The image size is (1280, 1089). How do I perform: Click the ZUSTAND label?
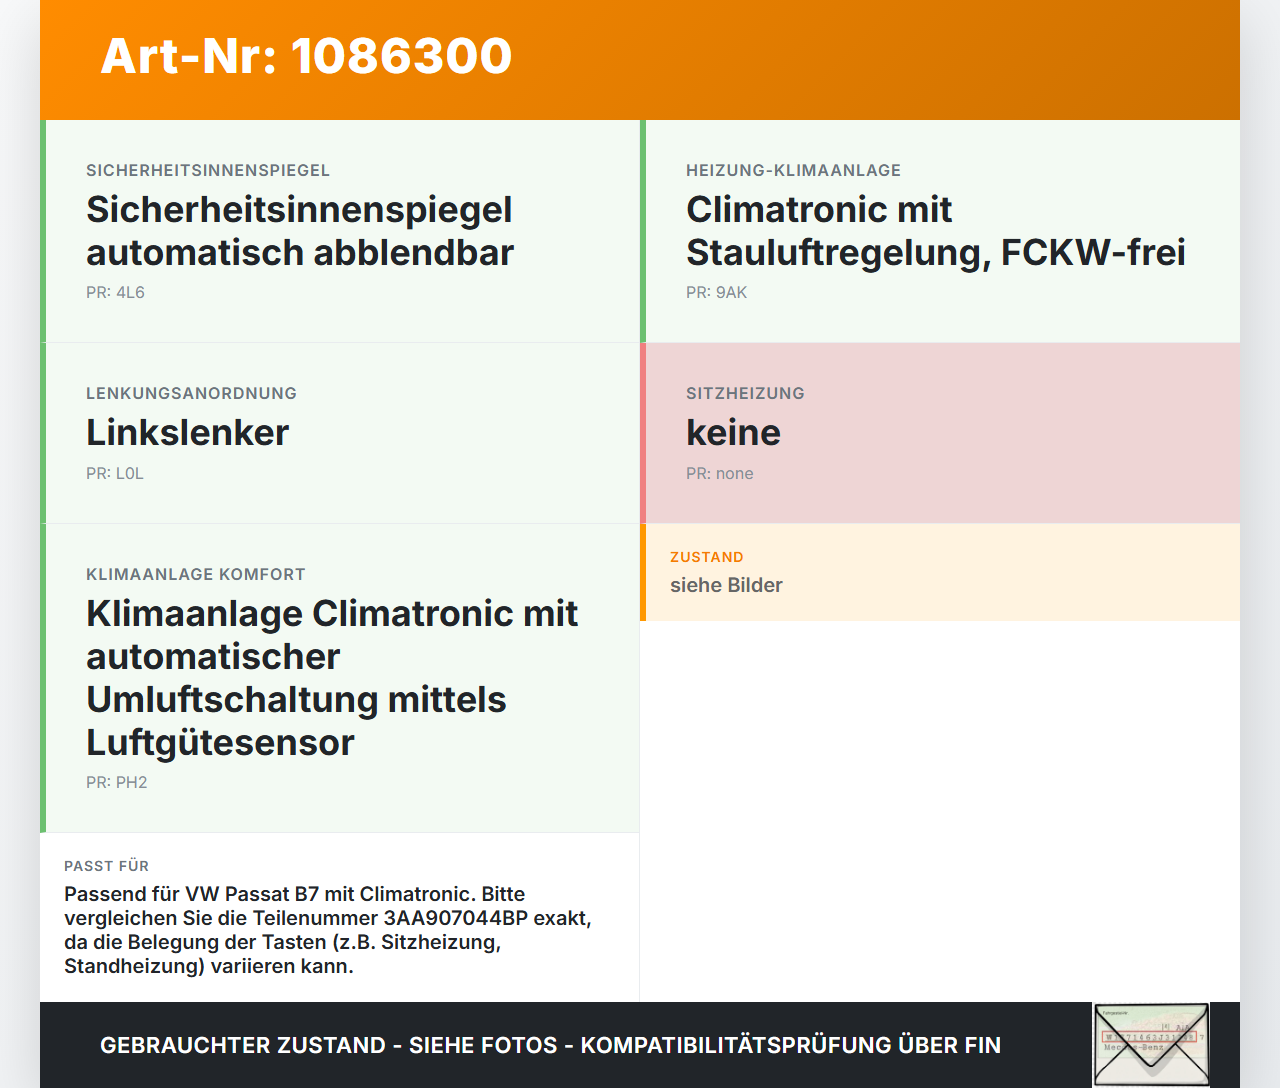[x=707, y=557]
